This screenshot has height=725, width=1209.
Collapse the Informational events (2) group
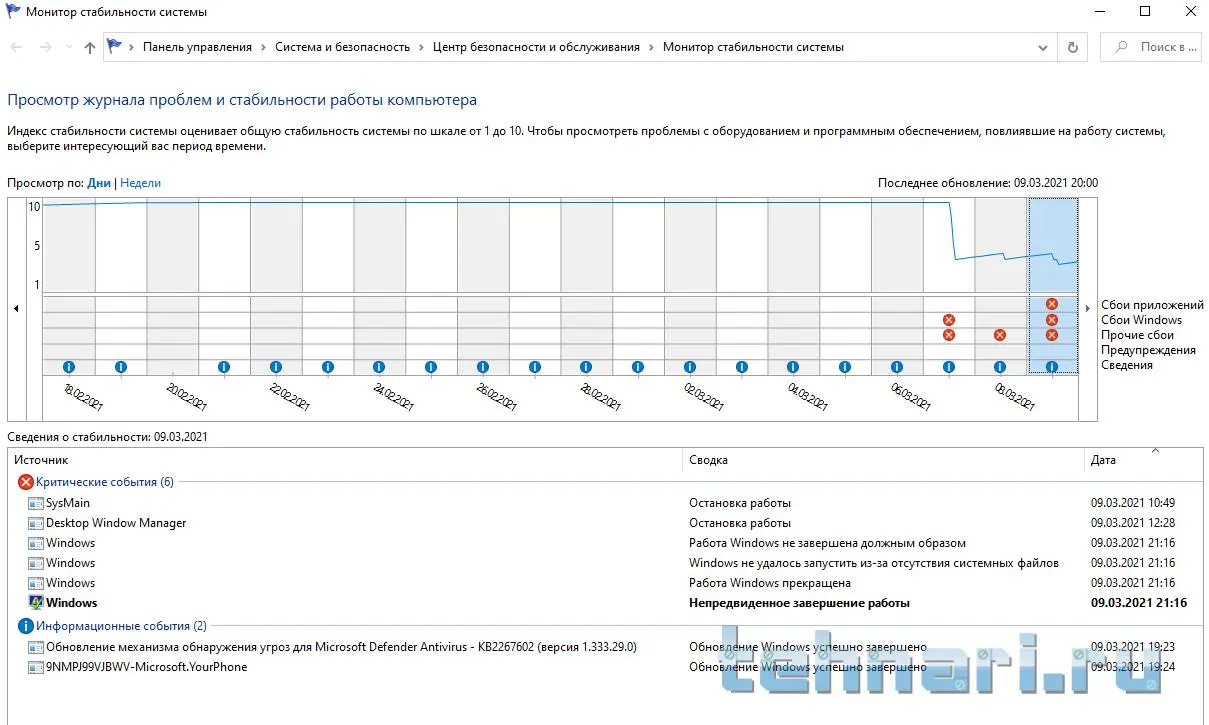26,626
